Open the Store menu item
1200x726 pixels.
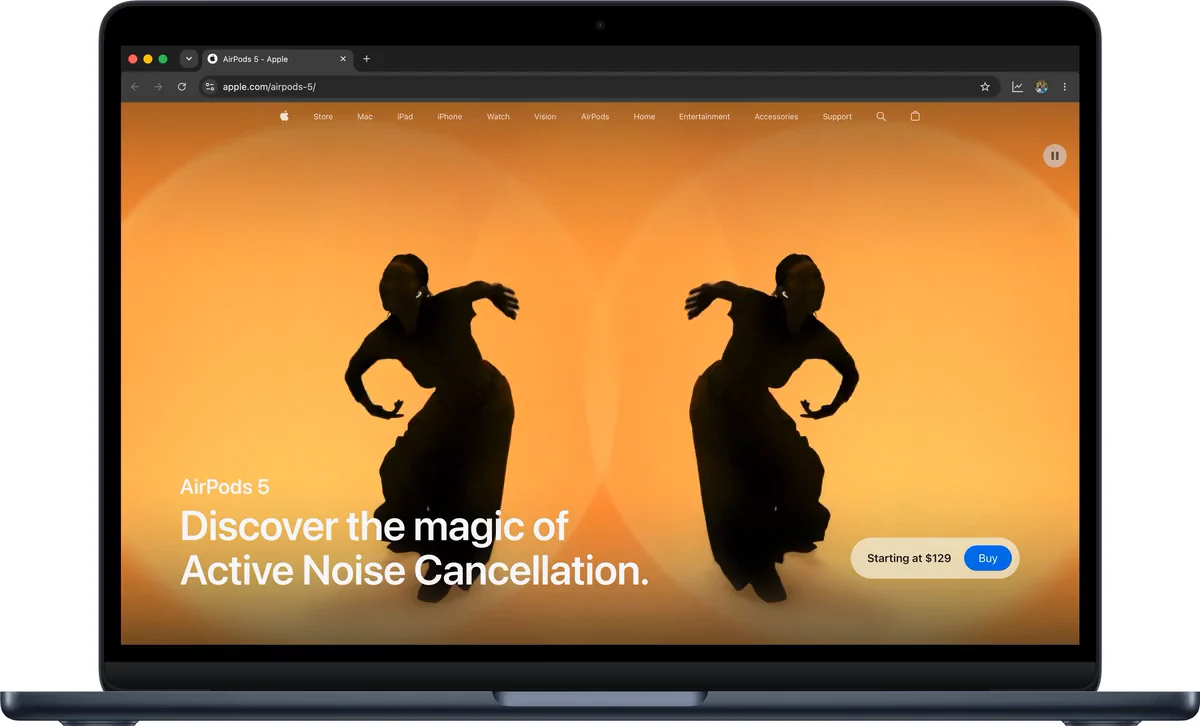pyautogui.click(x=323, y=117)
